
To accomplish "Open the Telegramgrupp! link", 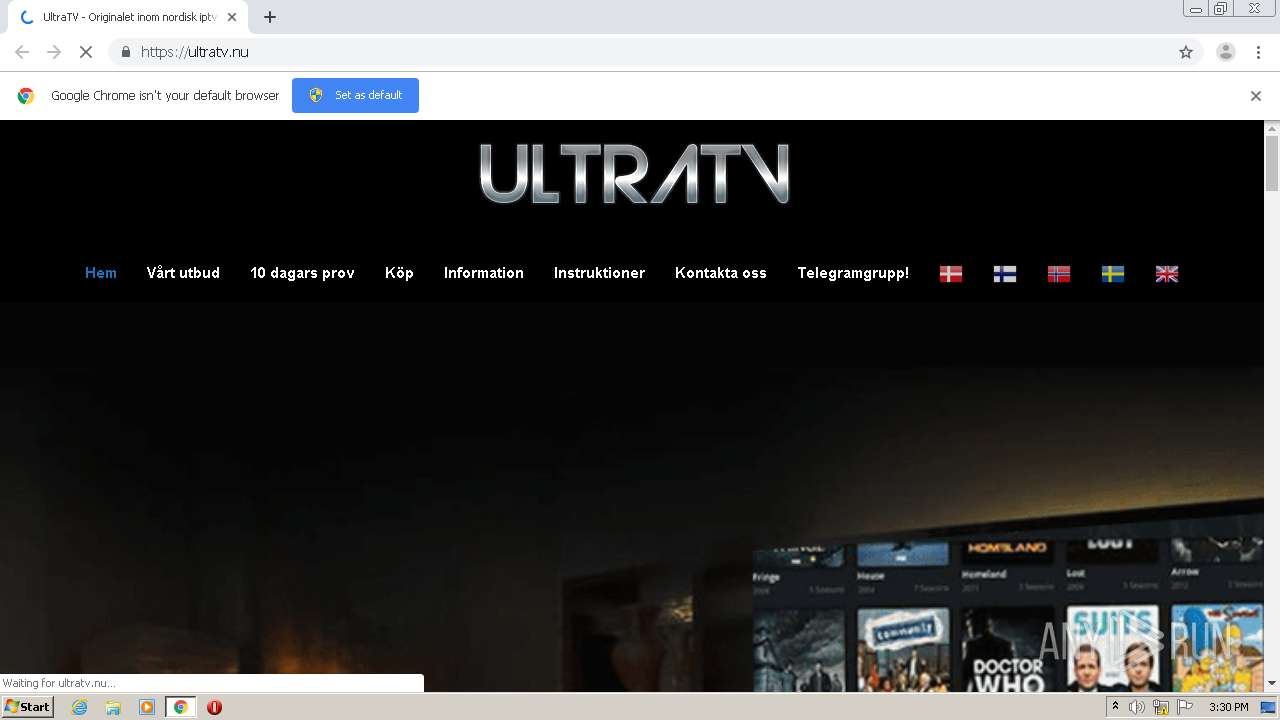I will coord(853,273).
